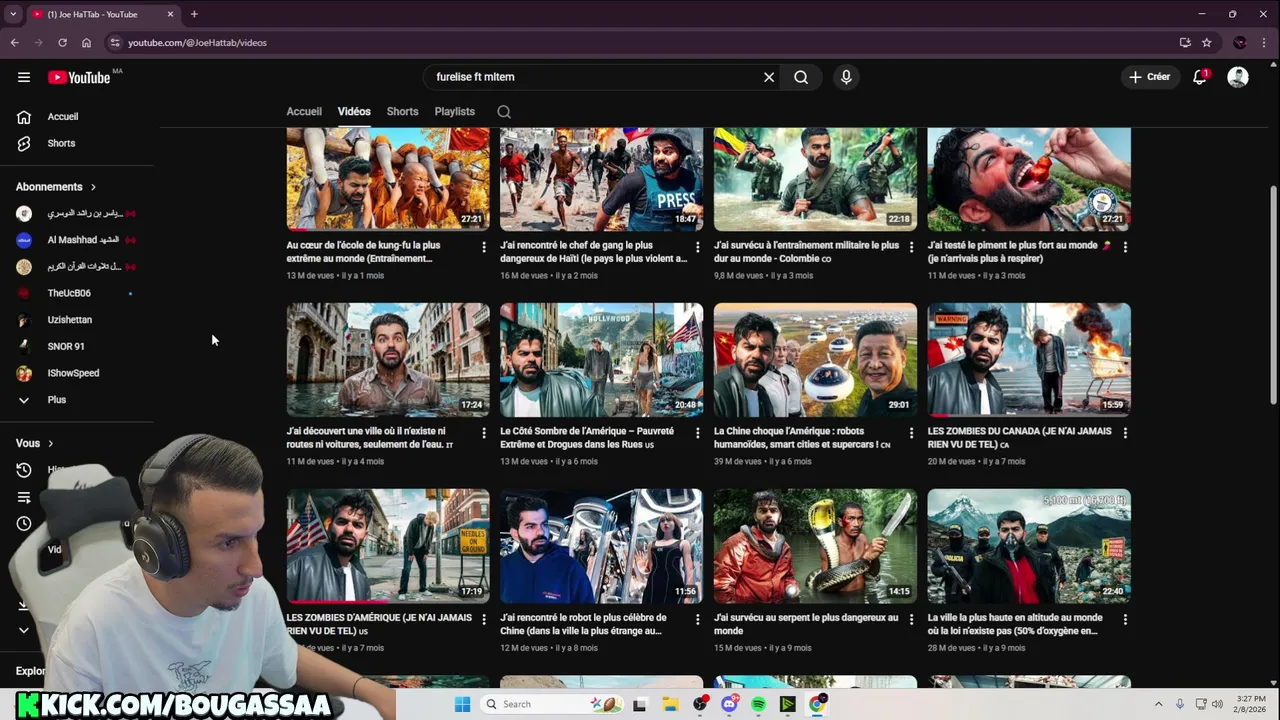This screenshot has height=720, width=1280.
Task: Open options for the water city video
Action: (x=484, y=433)
